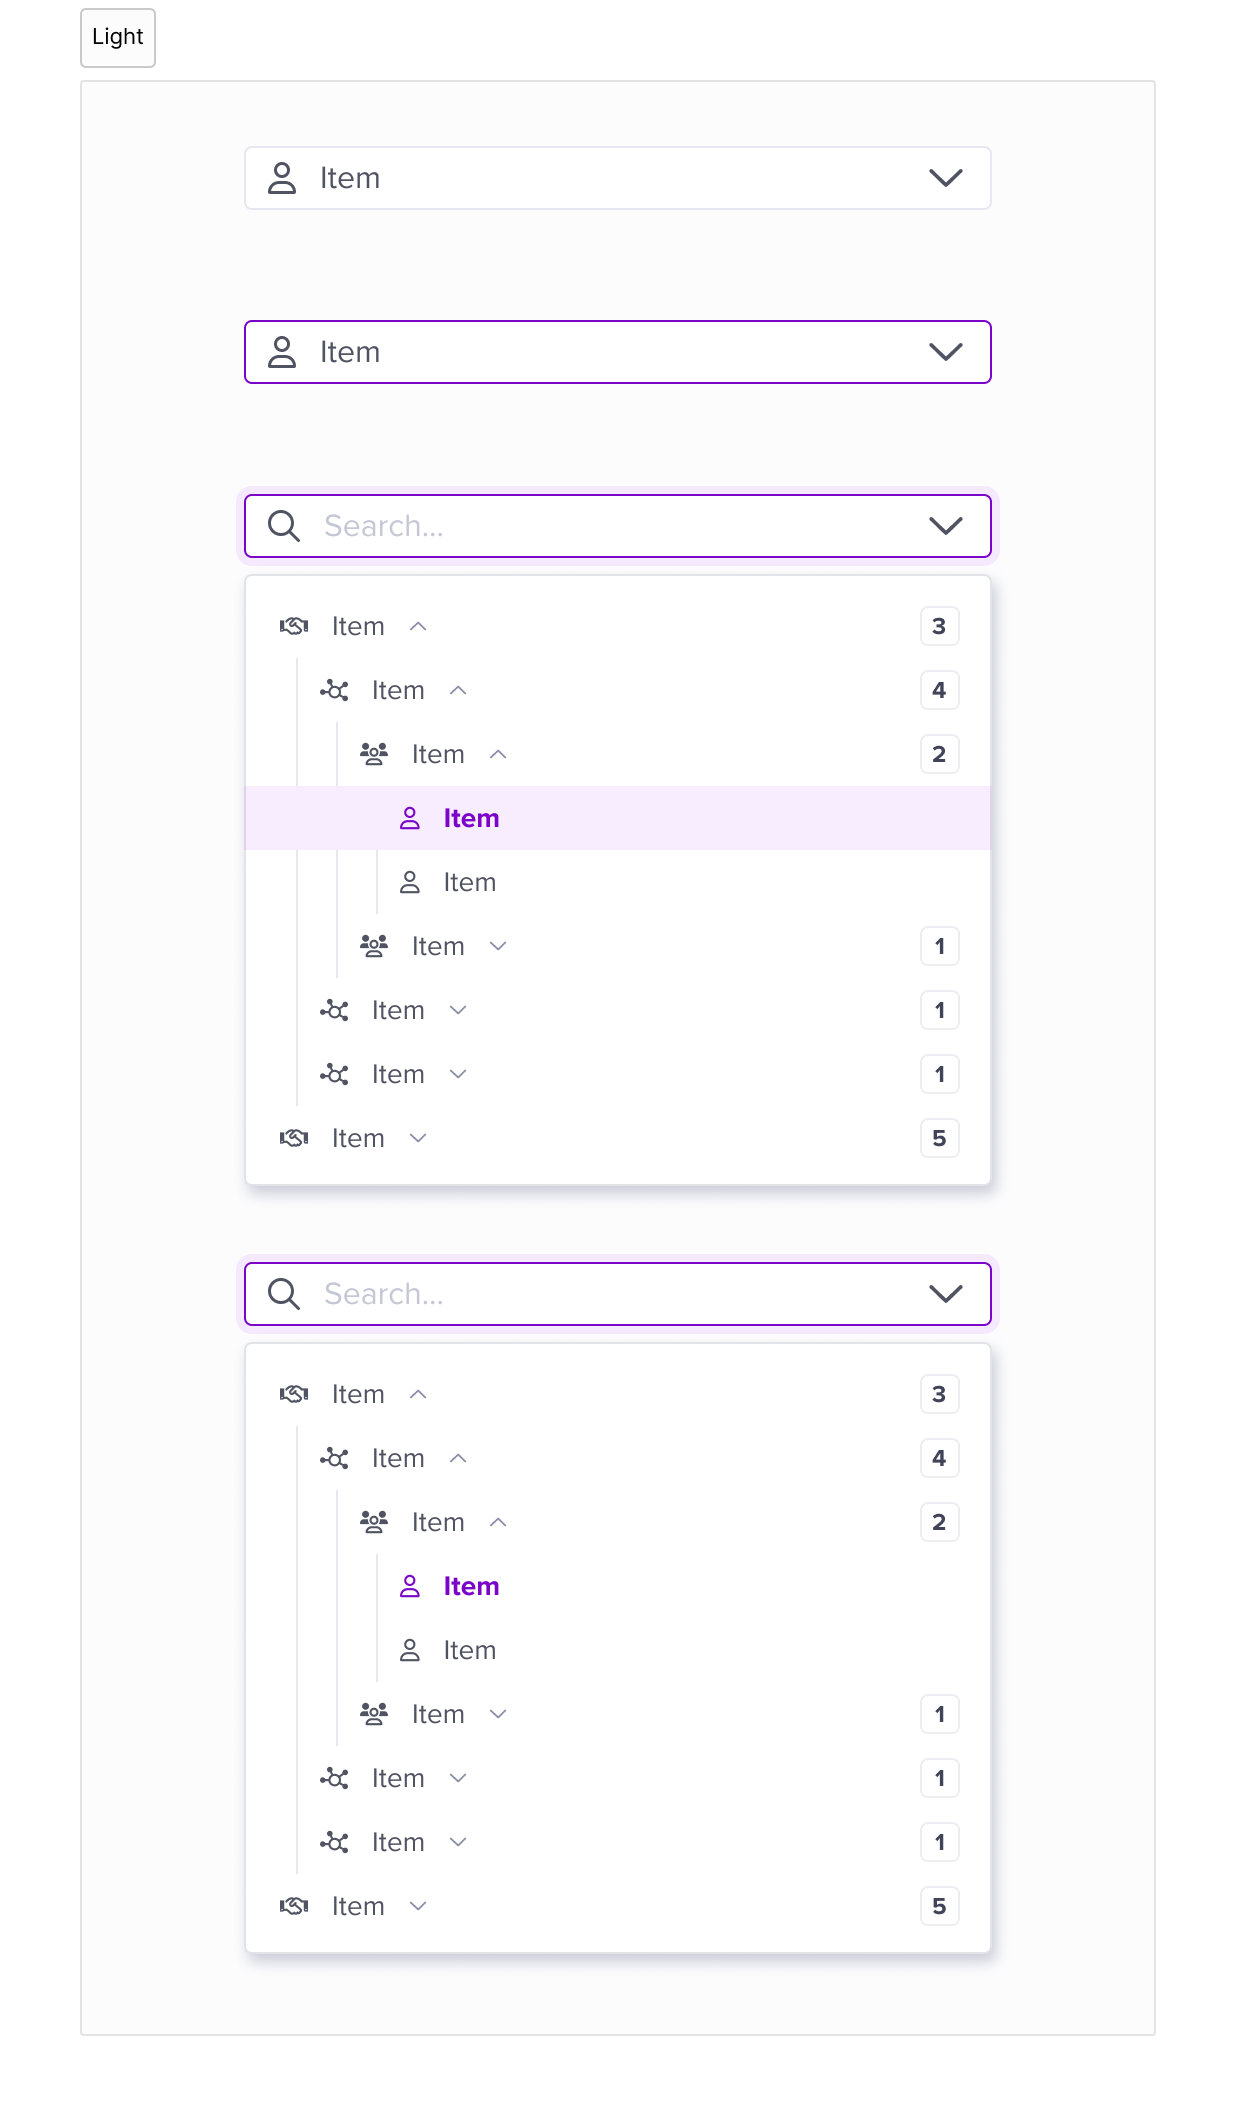Click the handshake icon of the Item with badge 5 in the second tree
This screenshot has width=1236, height=2116.
click(294, 1906)
